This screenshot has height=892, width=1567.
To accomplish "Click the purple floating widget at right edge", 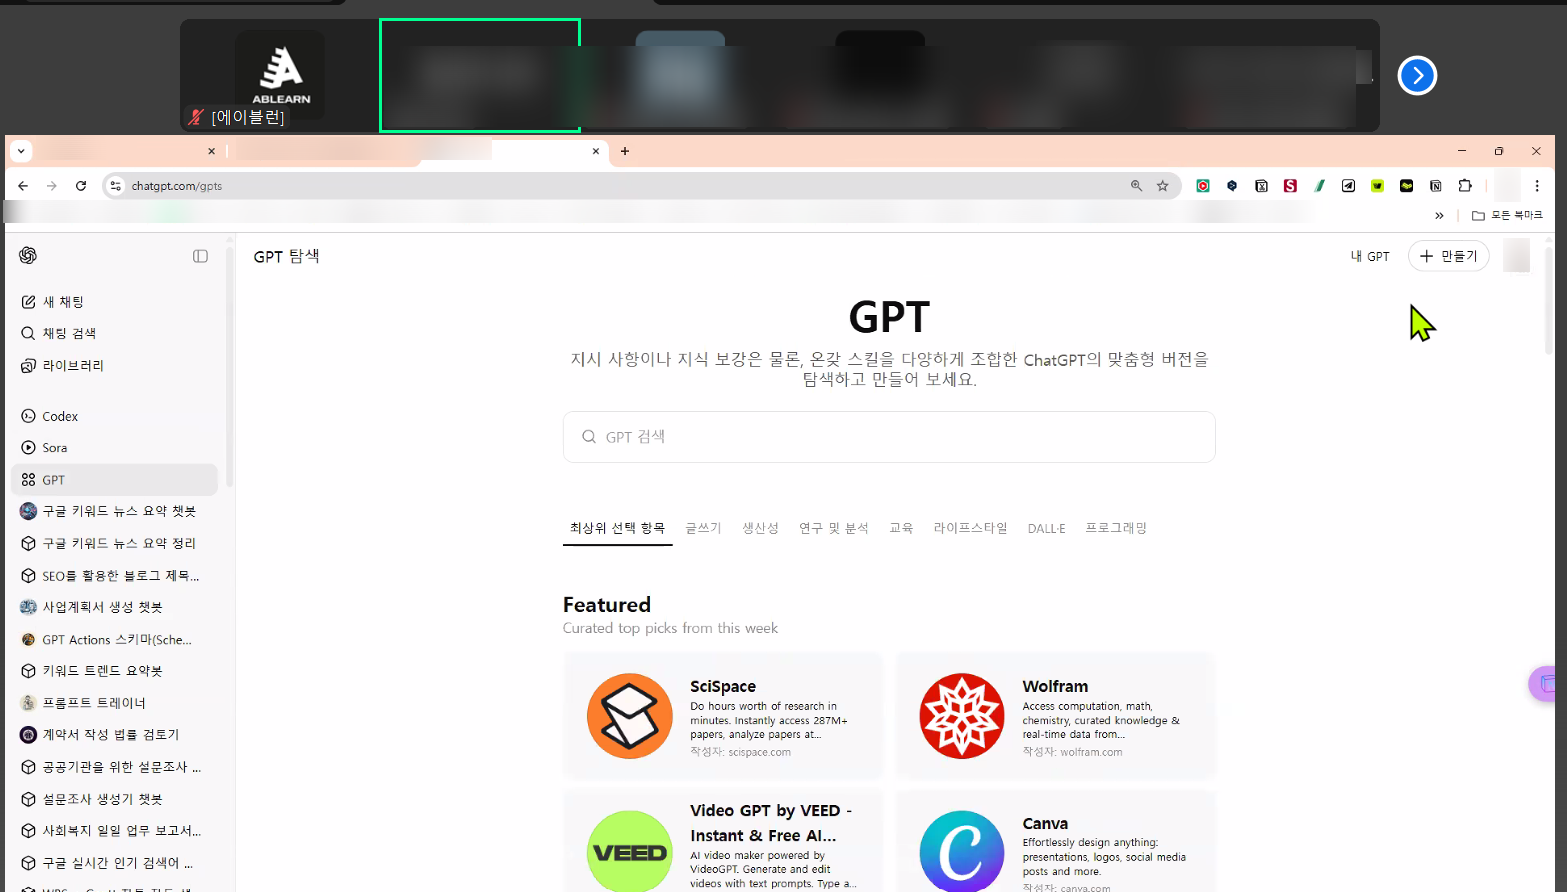I will pos(1545,684).
